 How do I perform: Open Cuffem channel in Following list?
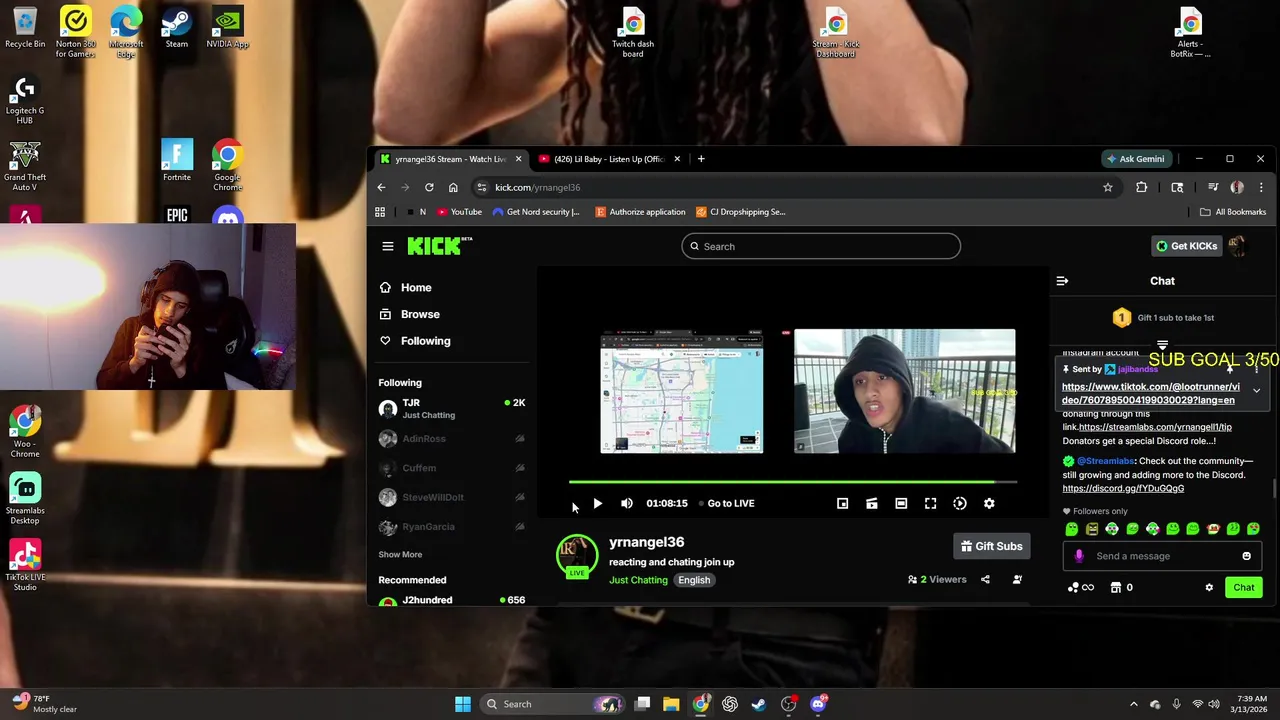click(x=452, y=468)
